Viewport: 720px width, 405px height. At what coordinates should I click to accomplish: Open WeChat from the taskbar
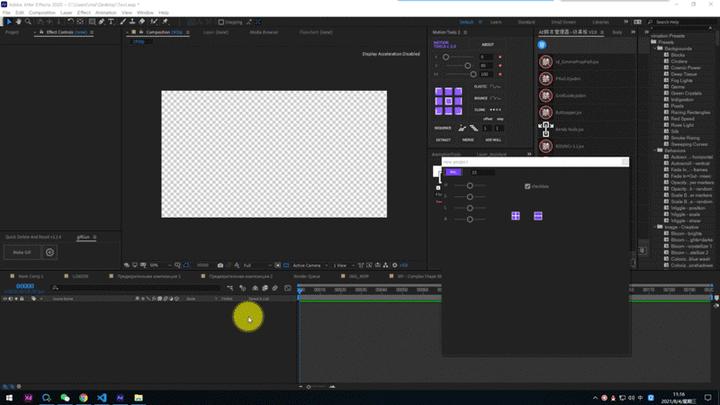click(65, 398)
